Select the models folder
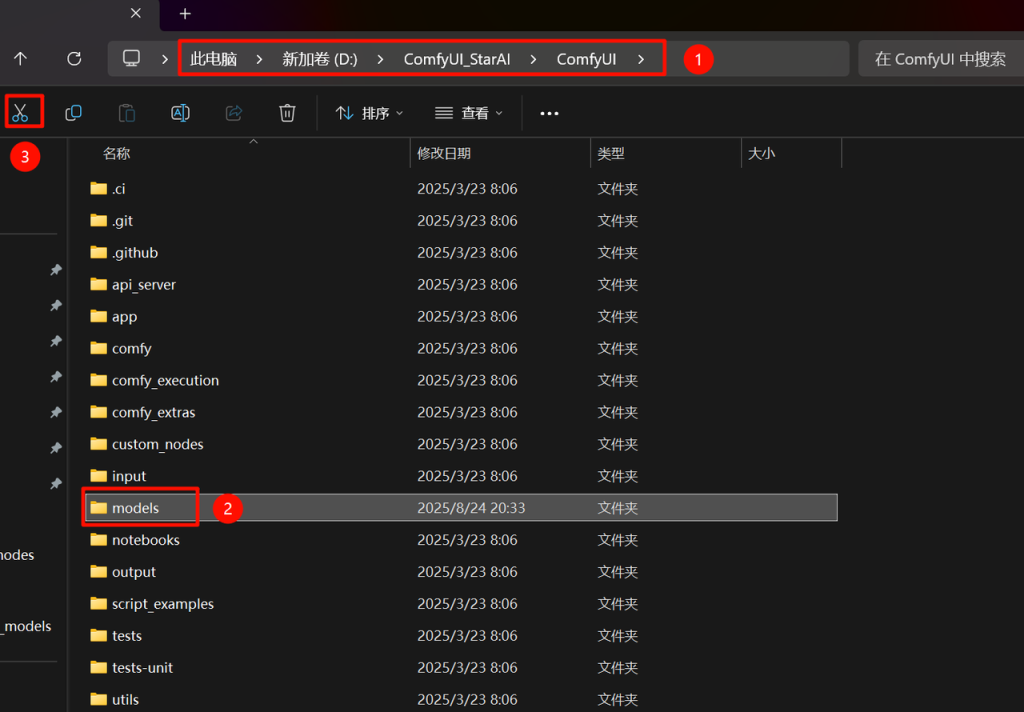 135,508
